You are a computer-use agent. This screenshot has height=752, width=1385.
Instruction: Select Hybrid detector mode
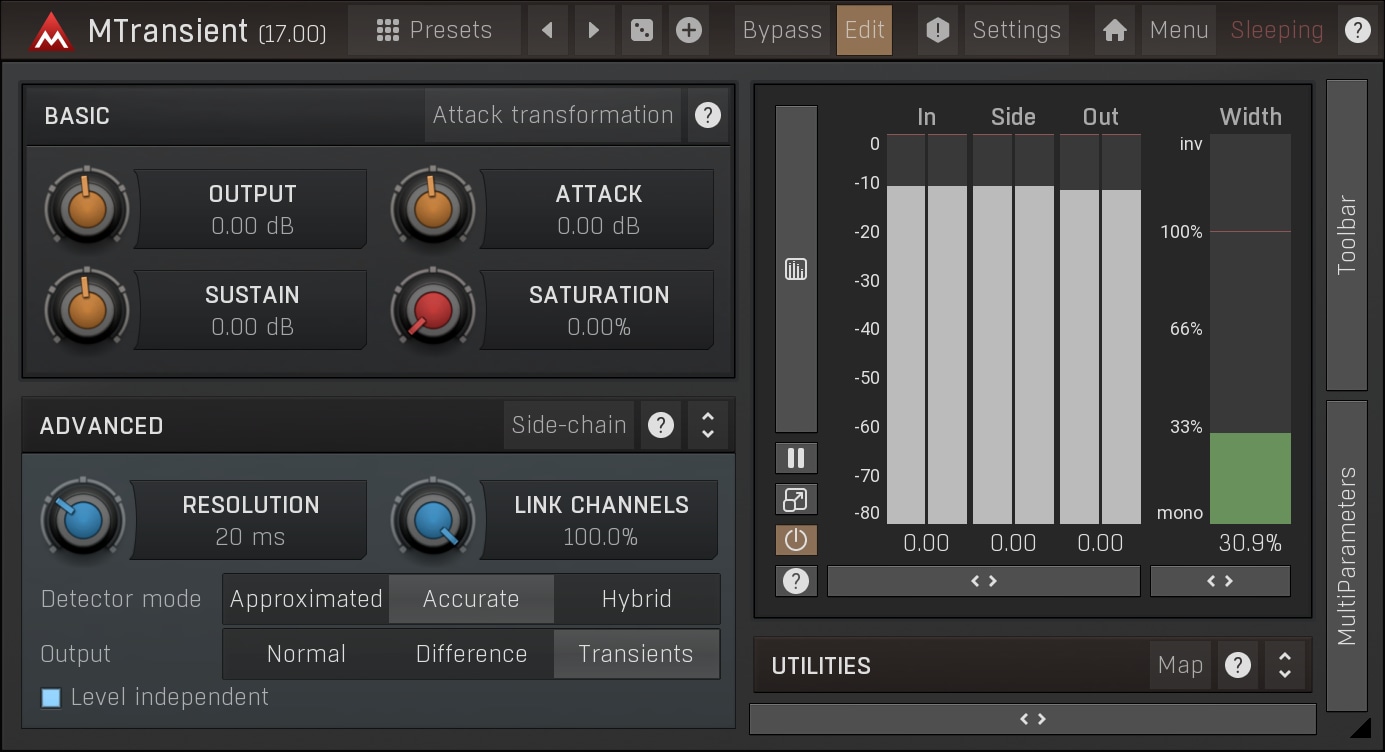tap(636, 599)
